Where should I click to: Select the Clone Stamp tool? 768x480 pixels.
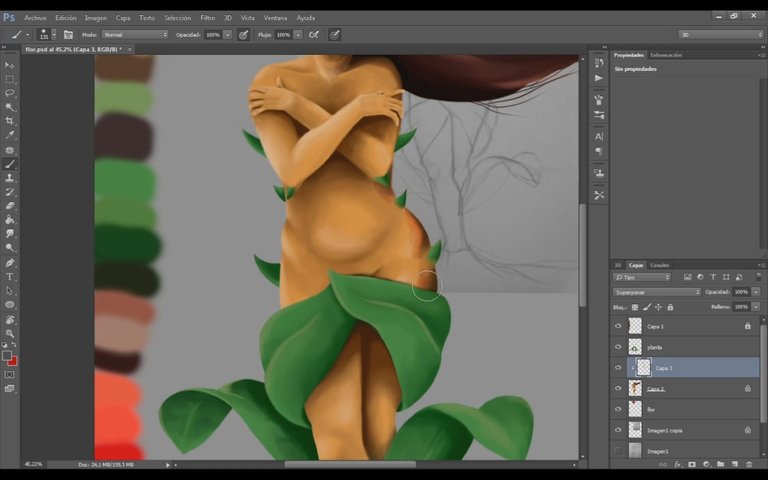tap(9, 178)
